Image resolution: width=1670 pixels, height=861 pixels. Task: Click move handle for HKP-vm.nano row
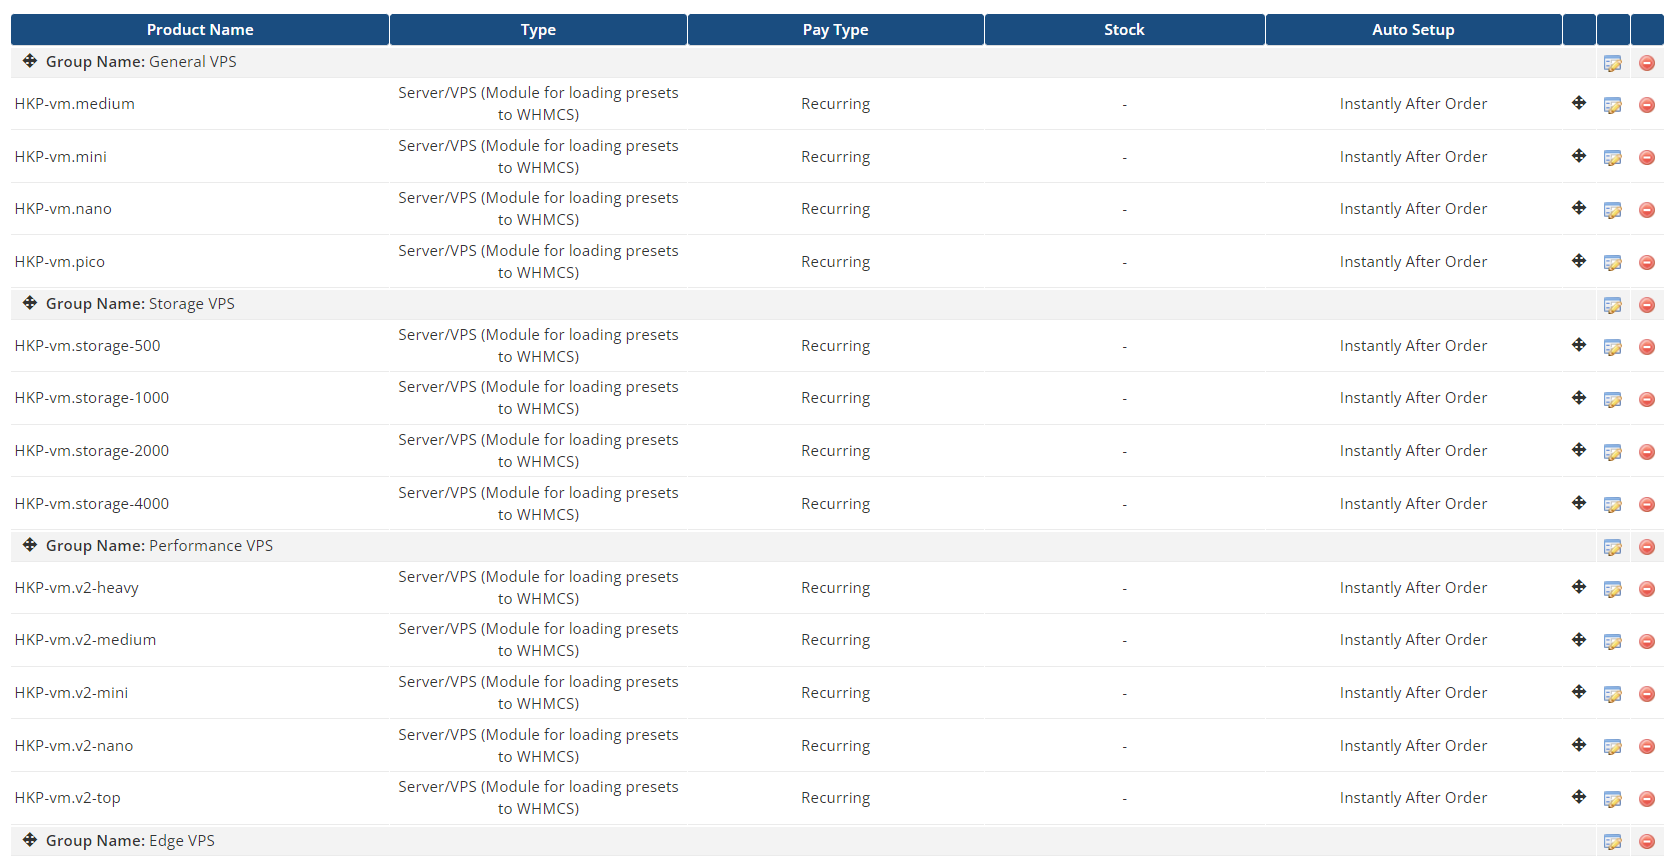(1579, 208)
